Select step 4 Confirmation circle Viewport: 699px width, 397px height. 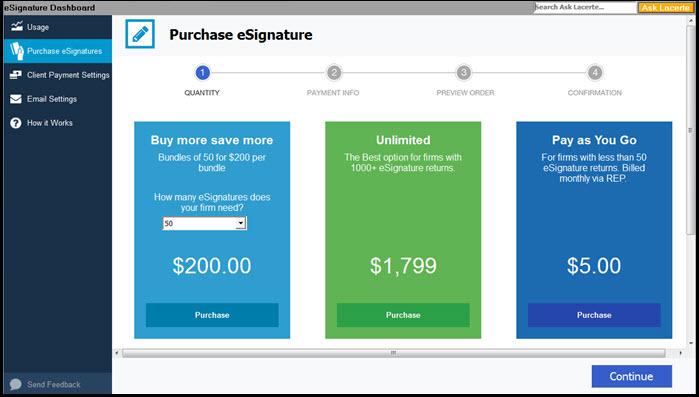(x=595, y=72)
